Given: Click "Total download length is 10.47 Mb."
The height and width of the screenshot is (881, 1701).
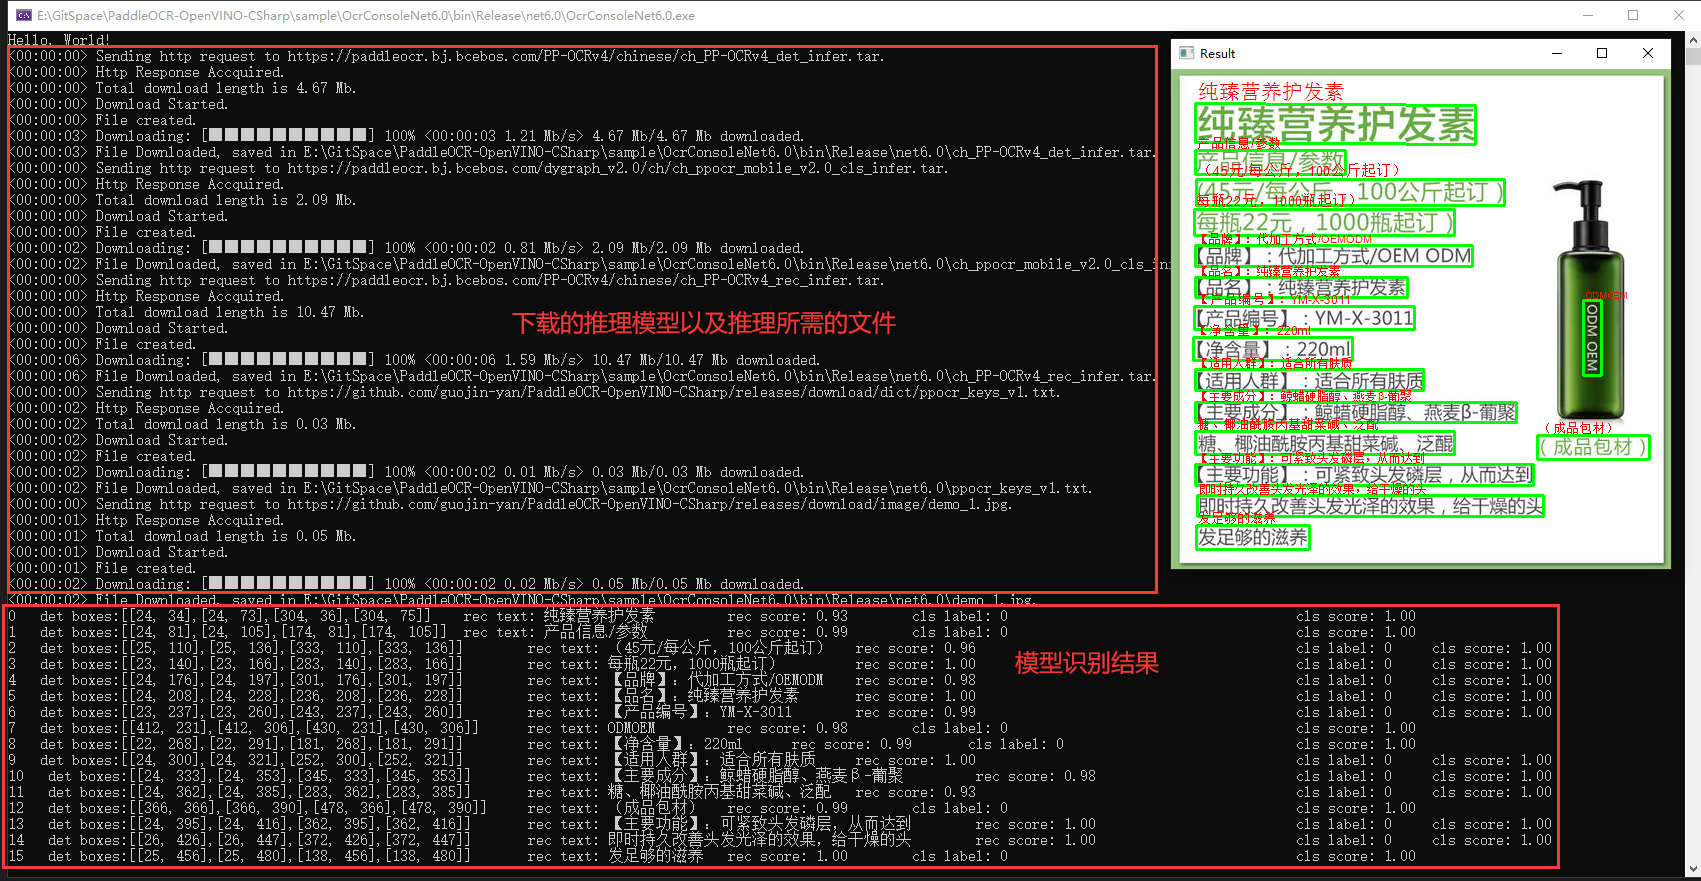Looking at the screenshot, I should (230, 312).
